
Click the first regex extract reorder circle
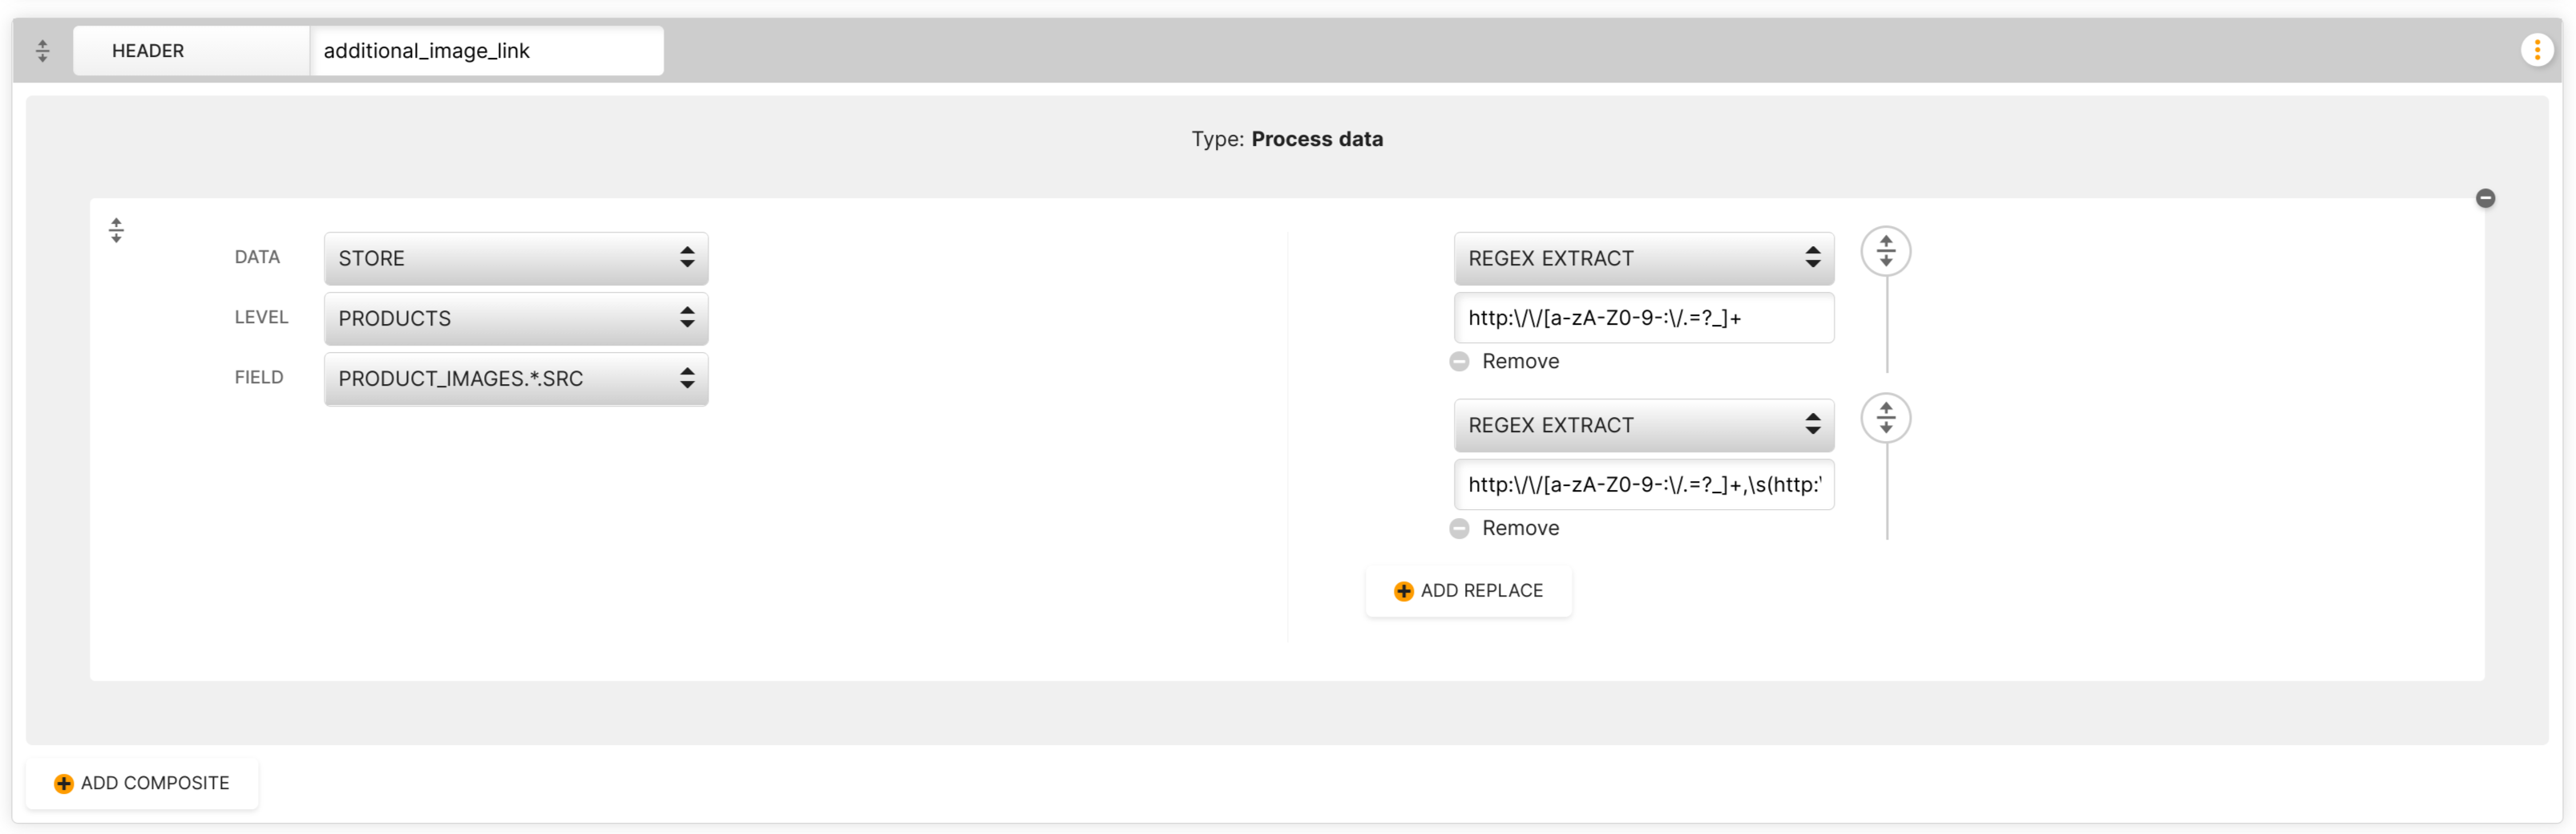(x=1885, y=251)
